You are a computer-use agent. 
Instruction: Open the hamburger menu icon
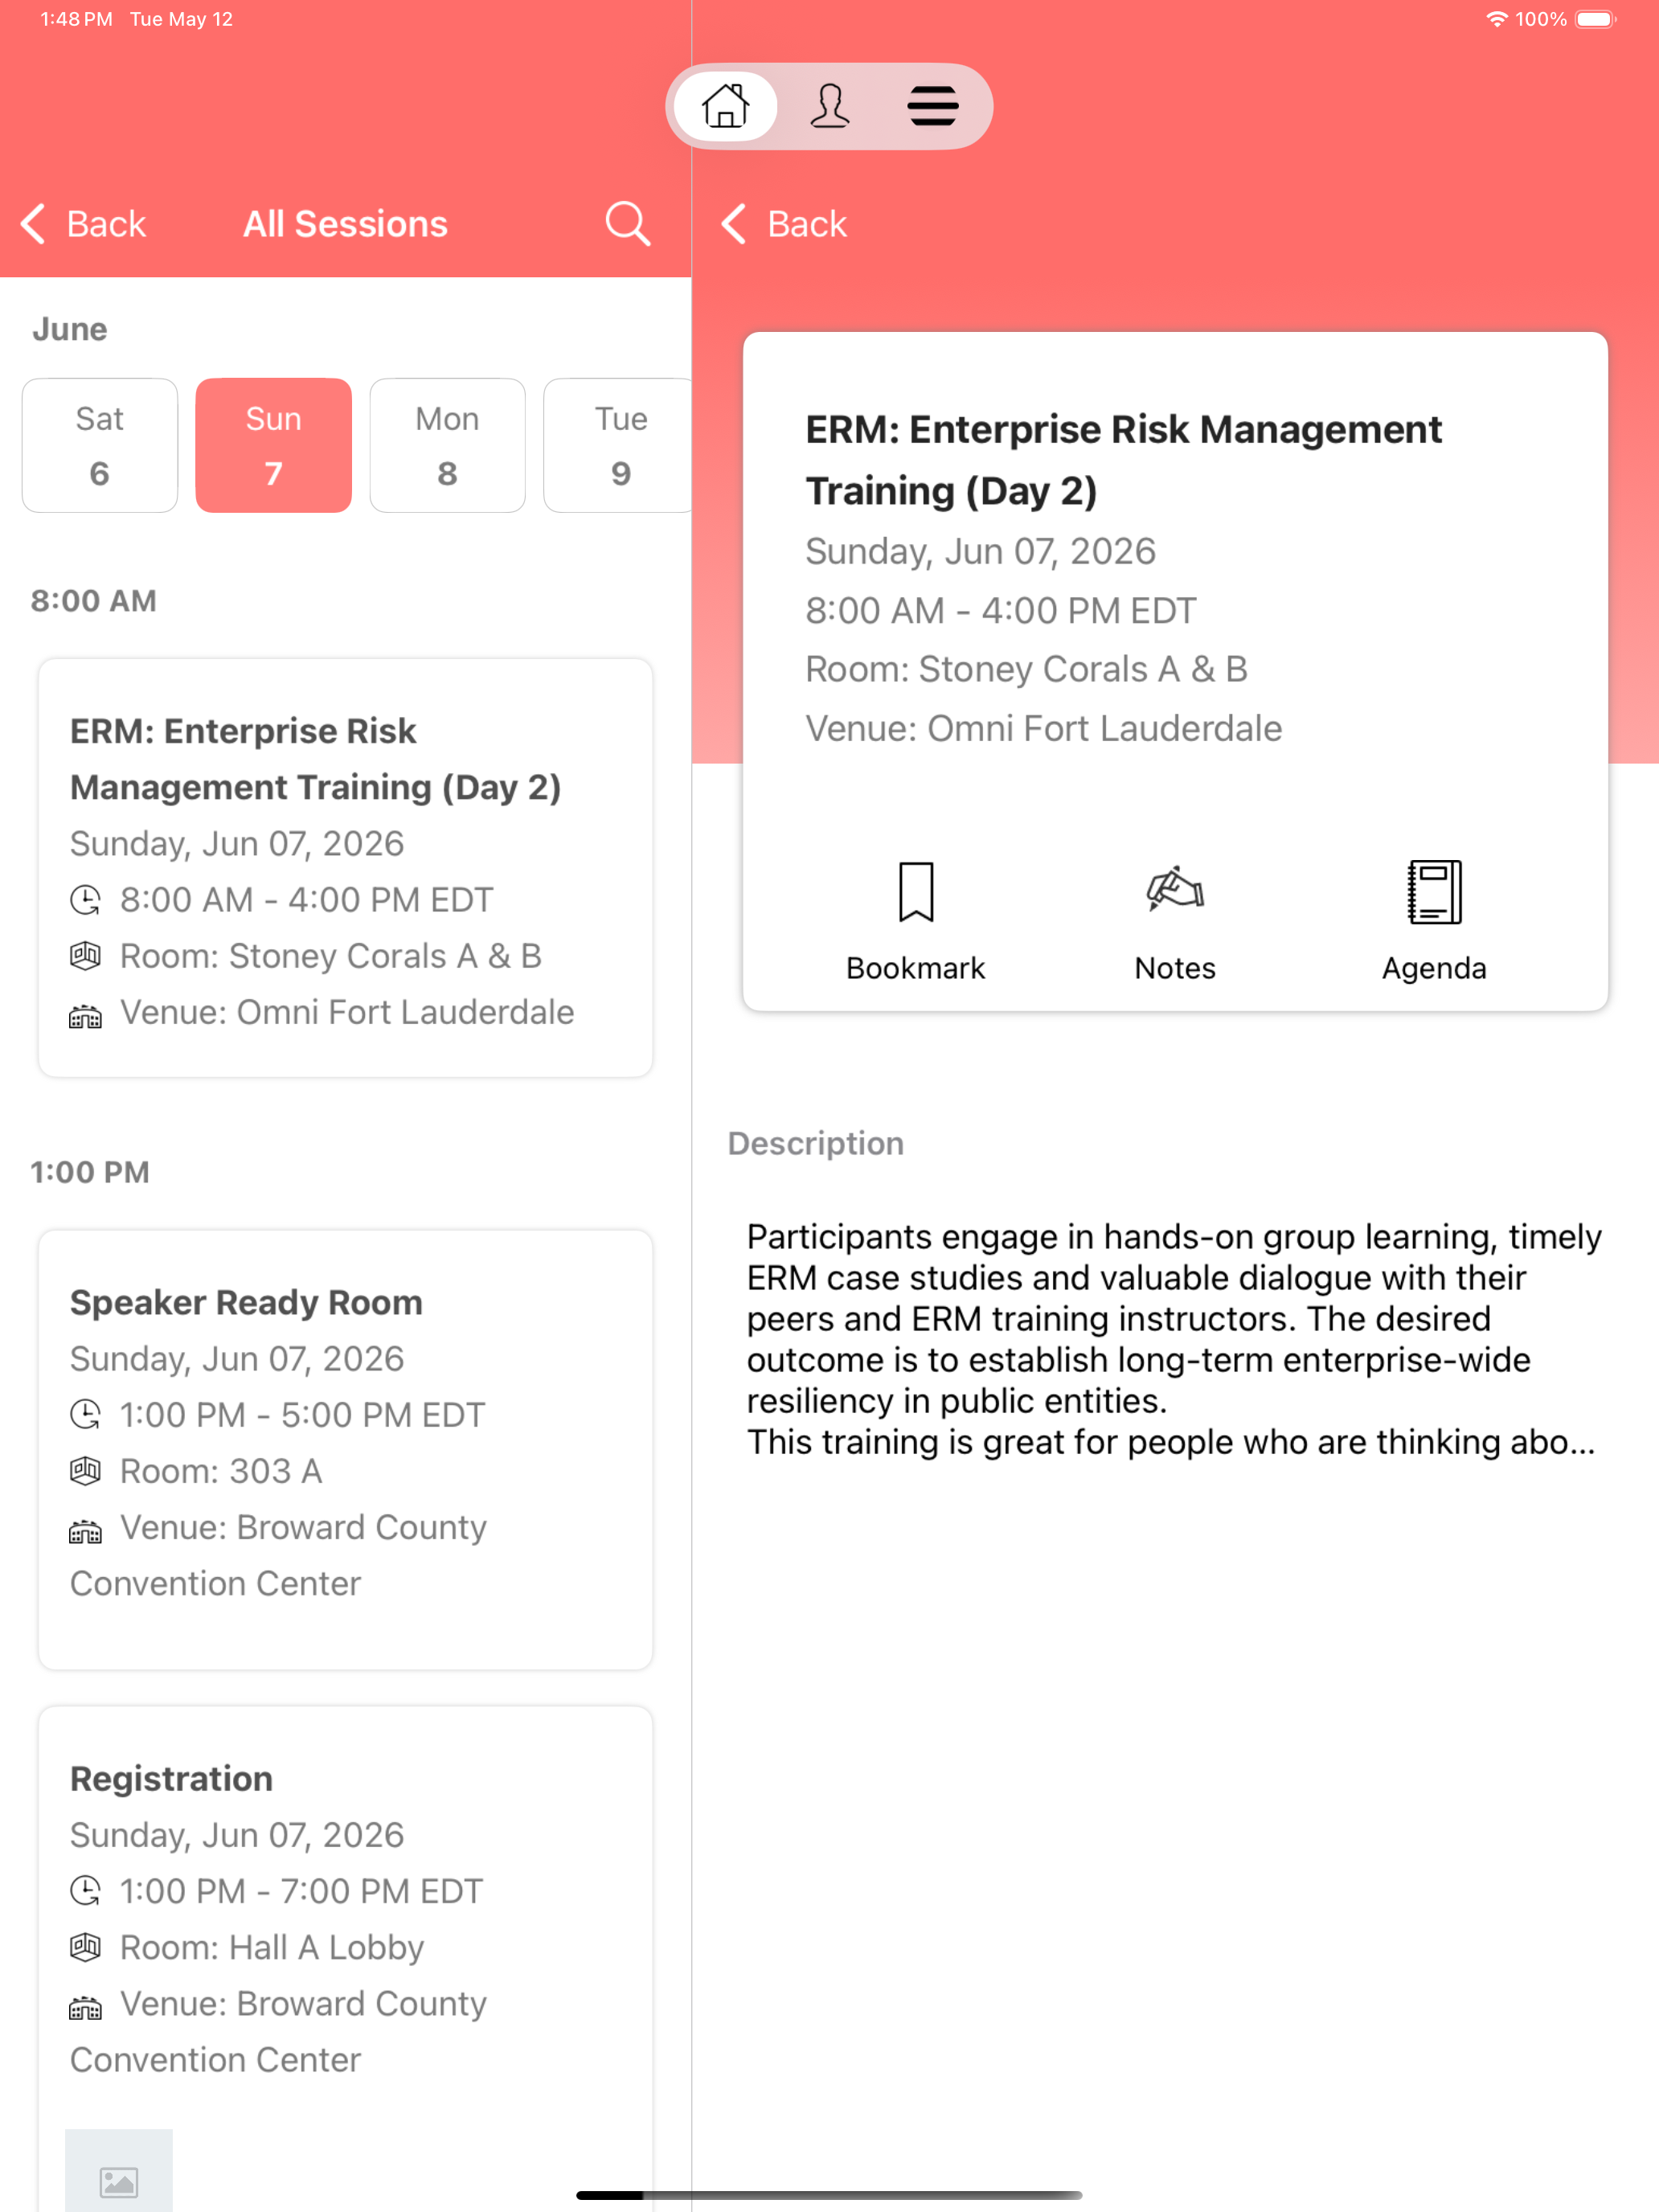933,106
